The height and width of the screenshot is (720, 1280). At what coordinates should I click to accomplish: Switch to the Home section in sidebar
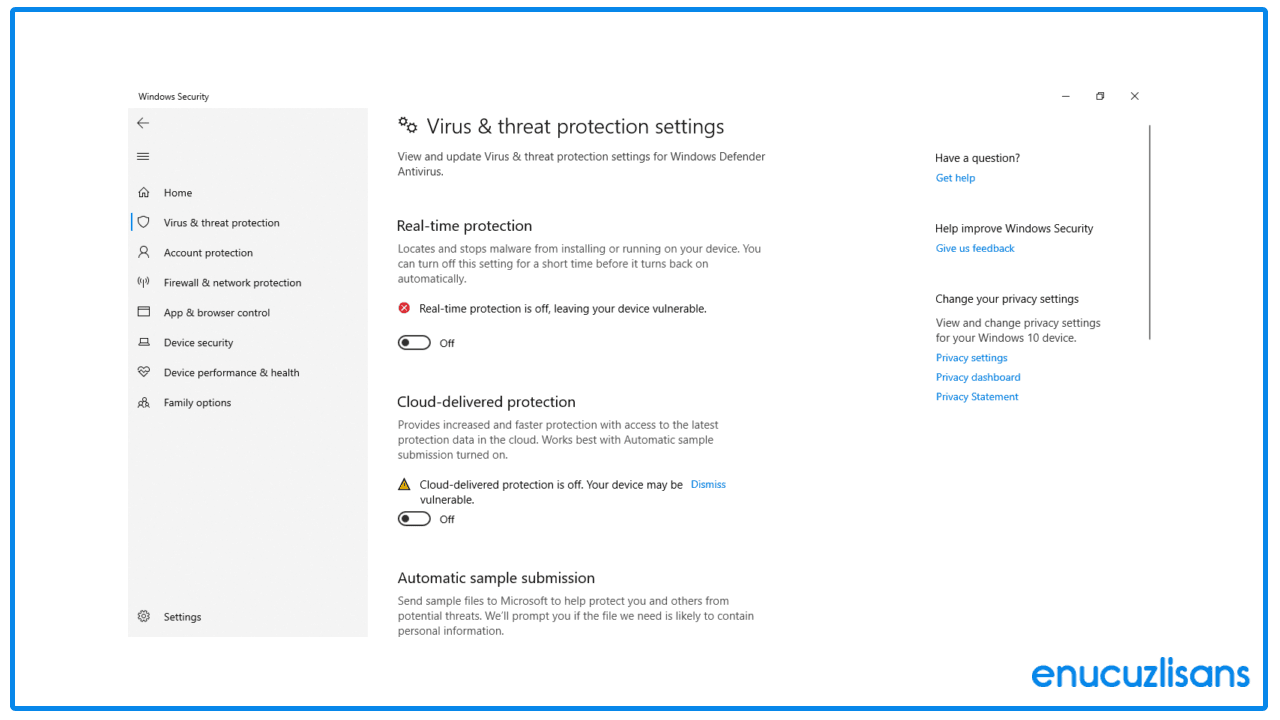pyautogui.click(x=179, y=192)
